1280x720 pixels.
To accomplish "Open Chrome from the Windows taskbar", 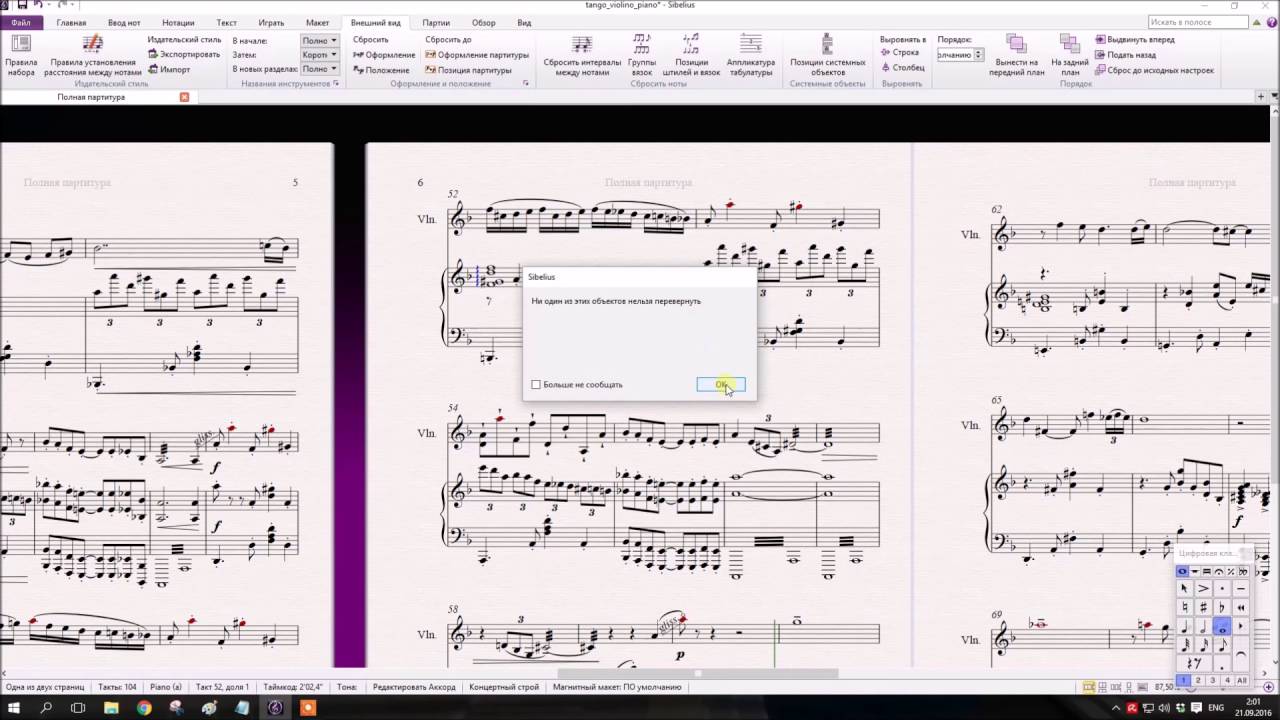I will 144,708.
